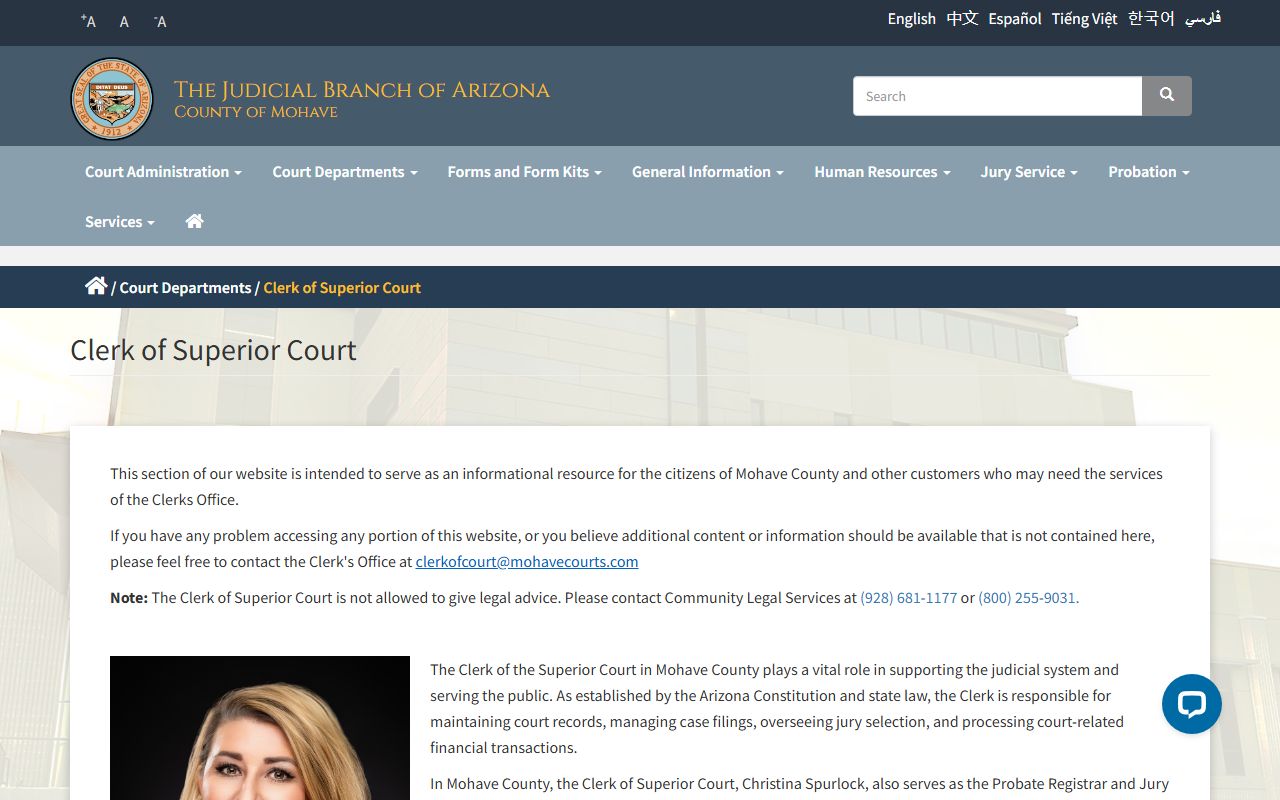Click Court Departments breadcrumb link
The width and height of the screenshot is (1280, 800).
tap(185, 288)
